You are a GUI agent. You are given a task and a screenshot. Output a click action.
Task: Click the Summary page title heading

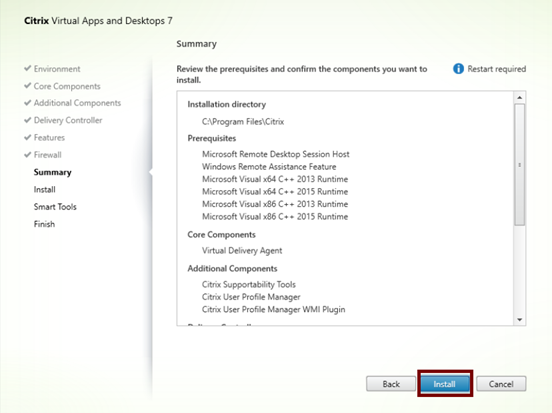tap(196, 44)
